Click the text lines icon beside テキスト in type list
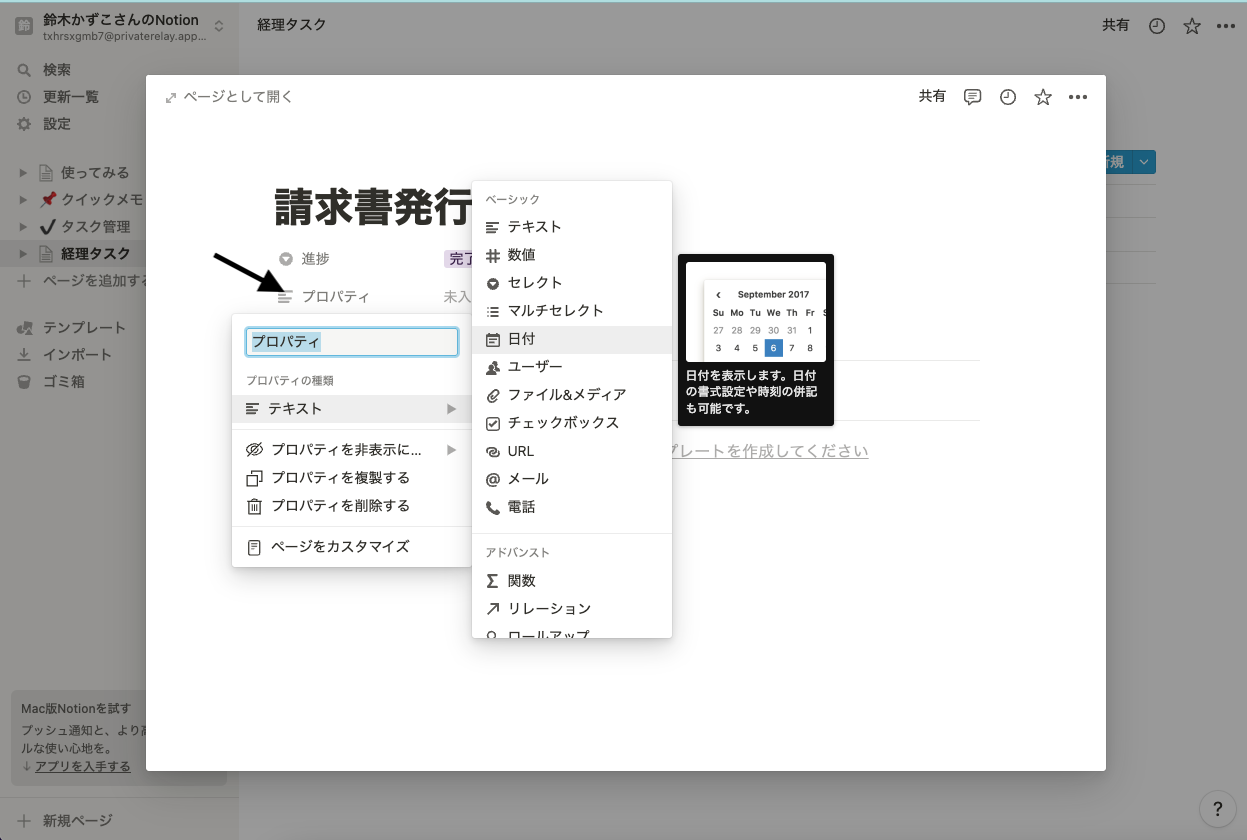Image resolution: width=1247 pixels, height=840 pixels. 492,228
